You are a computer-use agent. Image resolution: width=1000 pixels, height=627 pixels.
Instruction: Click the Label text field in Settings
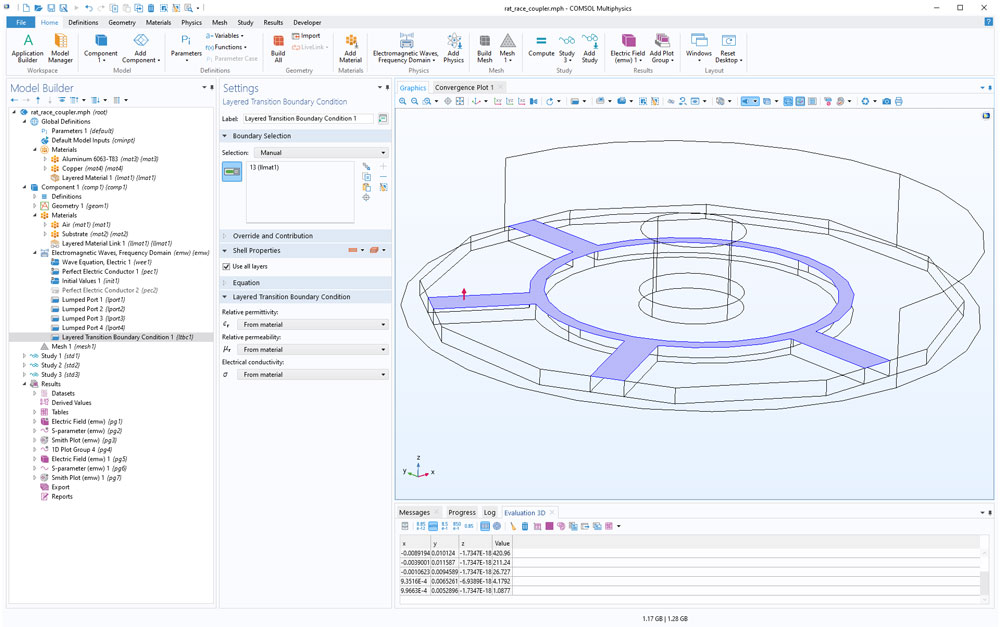tap(307, 119)
